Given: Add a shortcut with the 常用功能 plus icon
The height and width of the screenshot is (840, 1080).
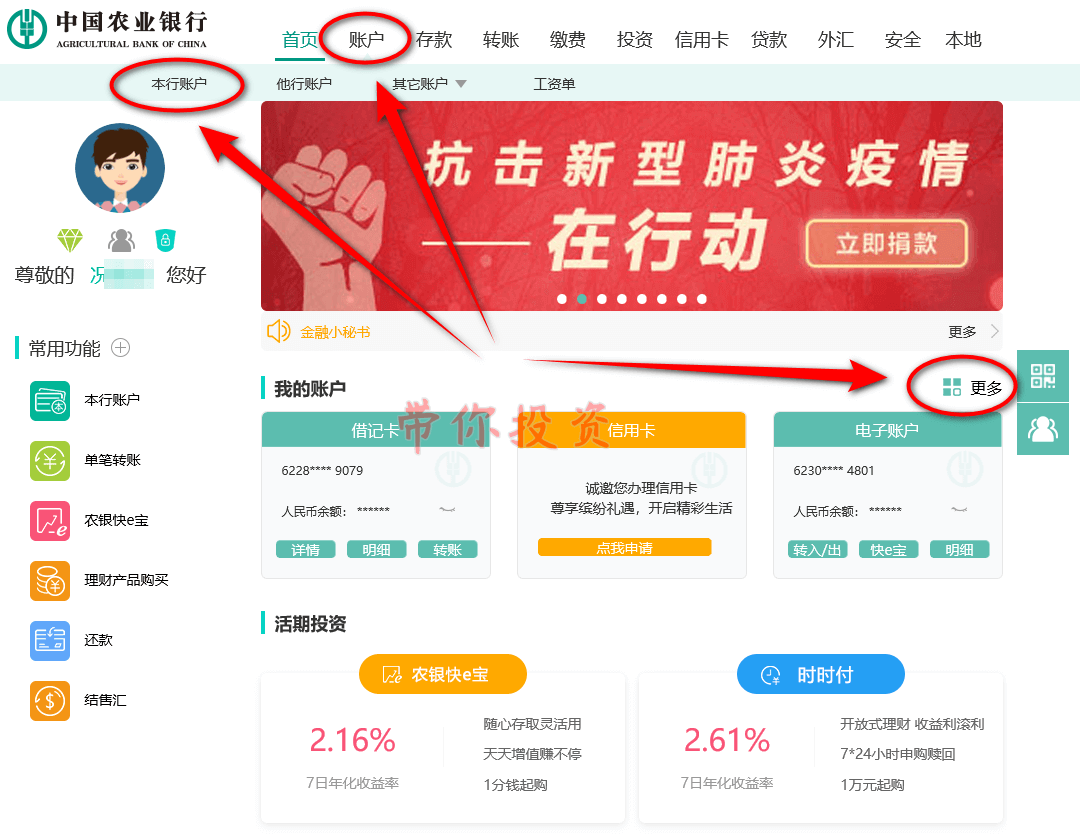Looking at the screenshot, I should (121, 348).
